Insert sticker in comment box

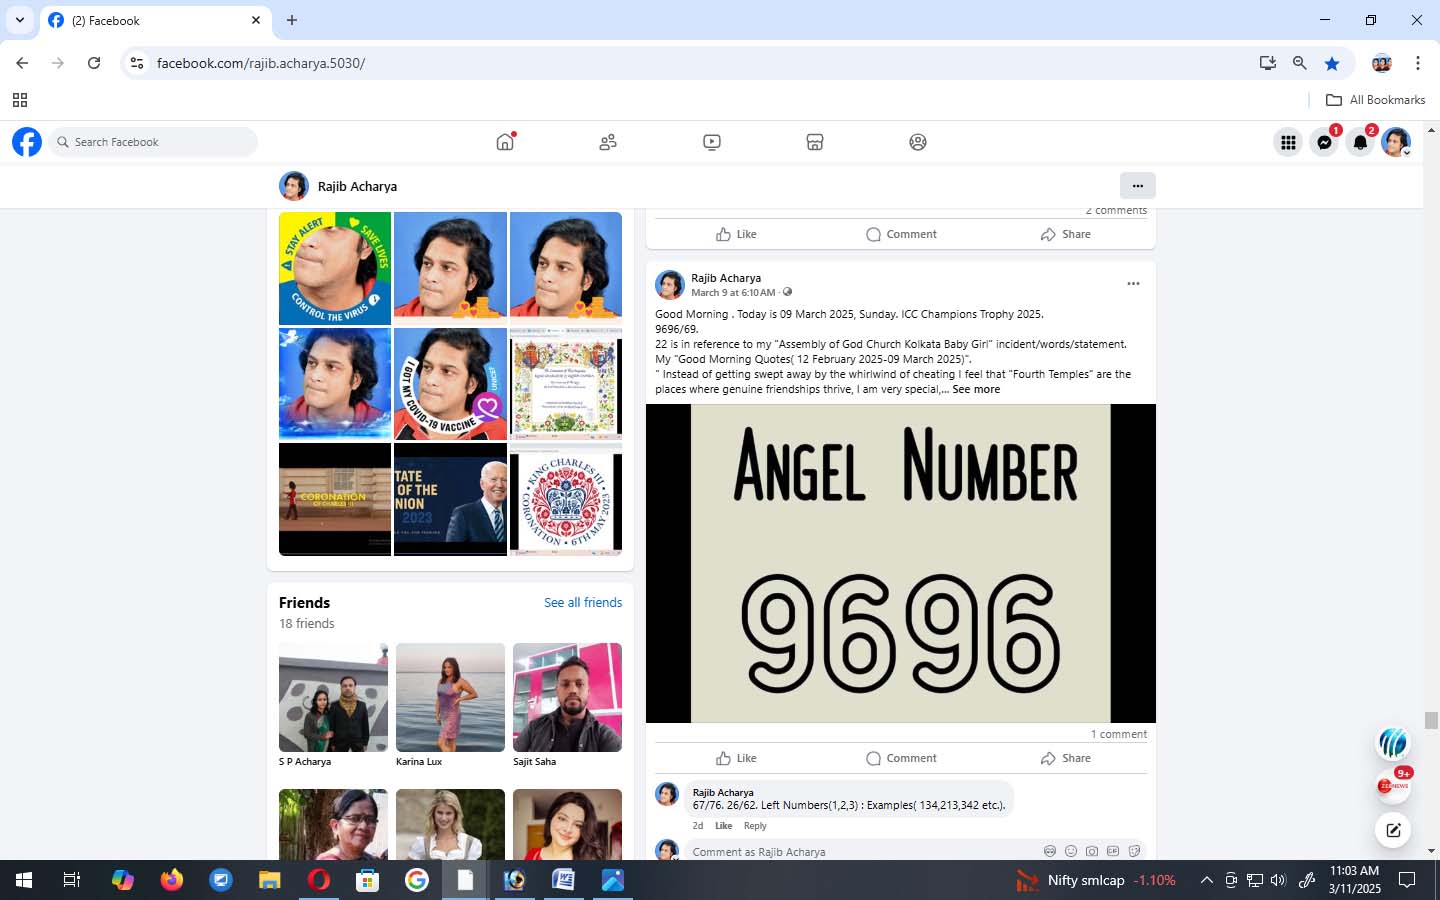1134,851
